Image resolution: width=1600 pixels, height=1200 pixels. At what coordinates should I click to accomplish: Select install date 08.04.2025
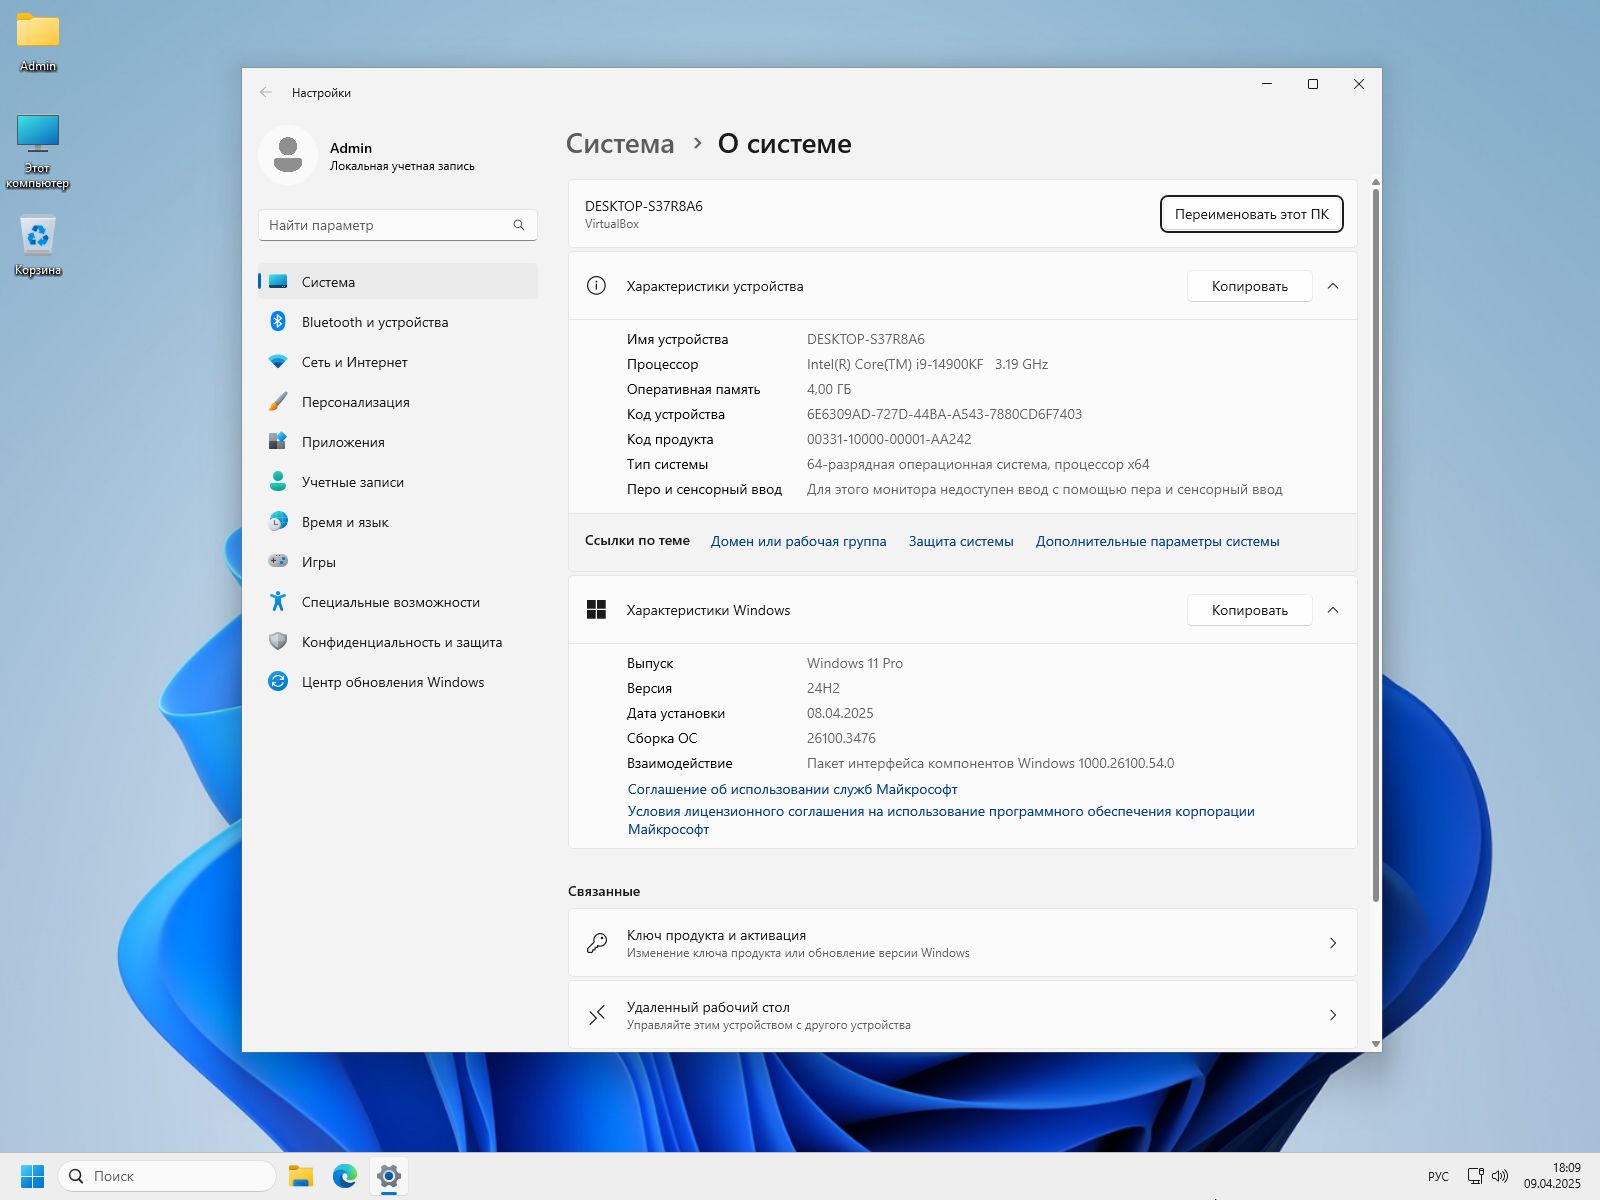[x=840, y=713]
